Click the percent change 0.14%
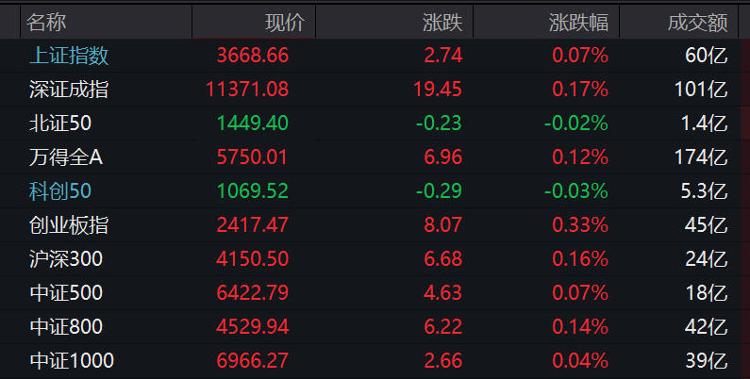The height and width of the screenshot is (379, 750). coord(580,327)
